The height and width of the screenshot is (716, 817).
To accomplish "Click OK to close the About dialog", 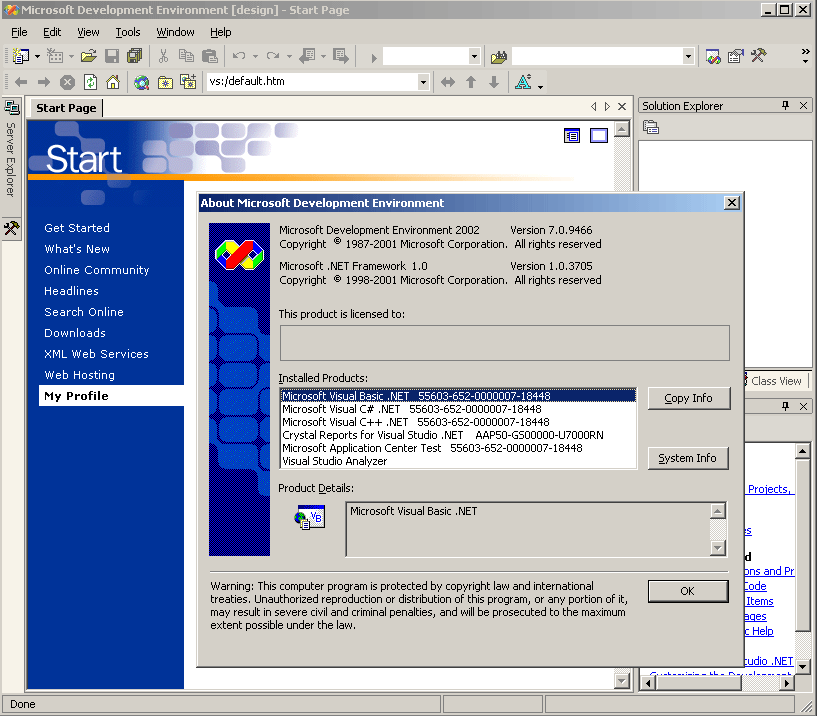I will (687, 591).
